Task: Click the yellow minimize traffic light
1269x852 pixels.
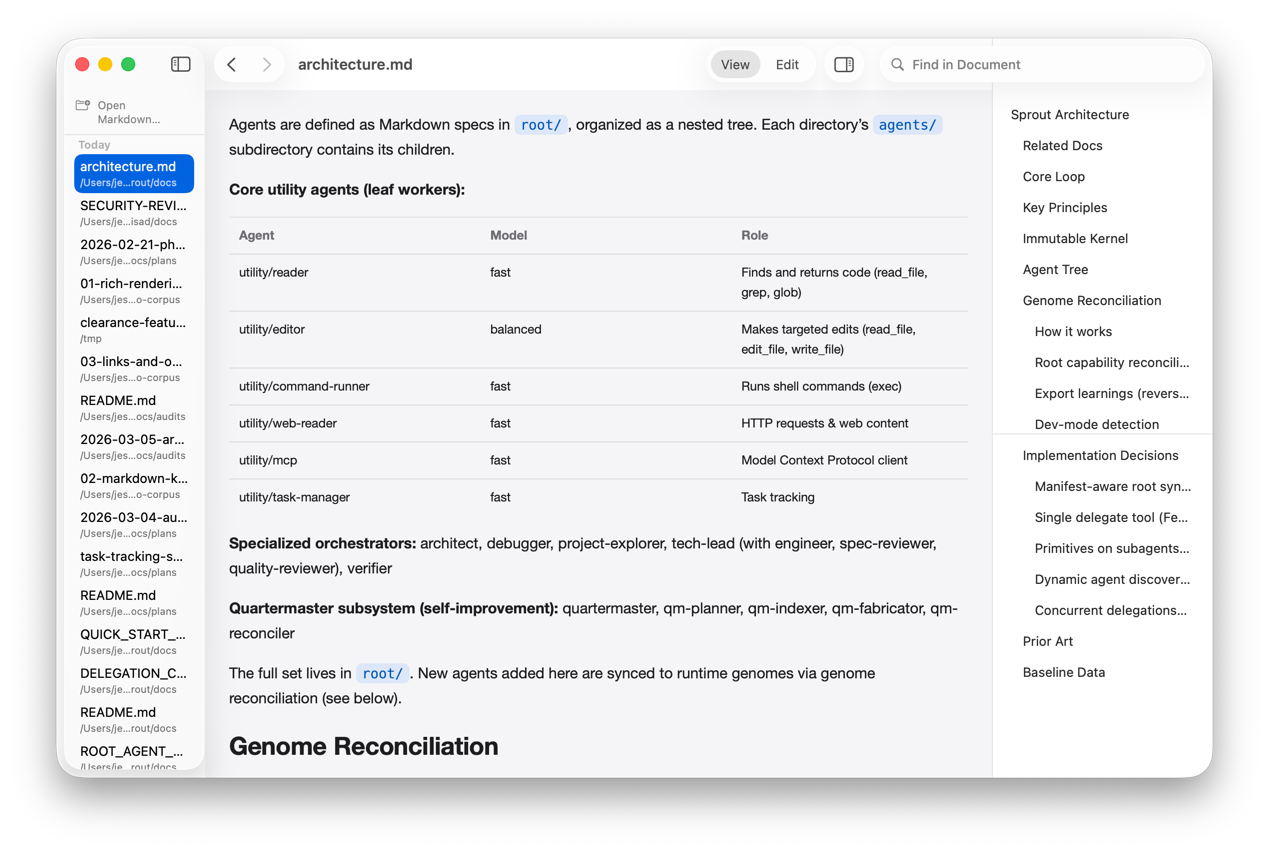Action: point(105,63)
